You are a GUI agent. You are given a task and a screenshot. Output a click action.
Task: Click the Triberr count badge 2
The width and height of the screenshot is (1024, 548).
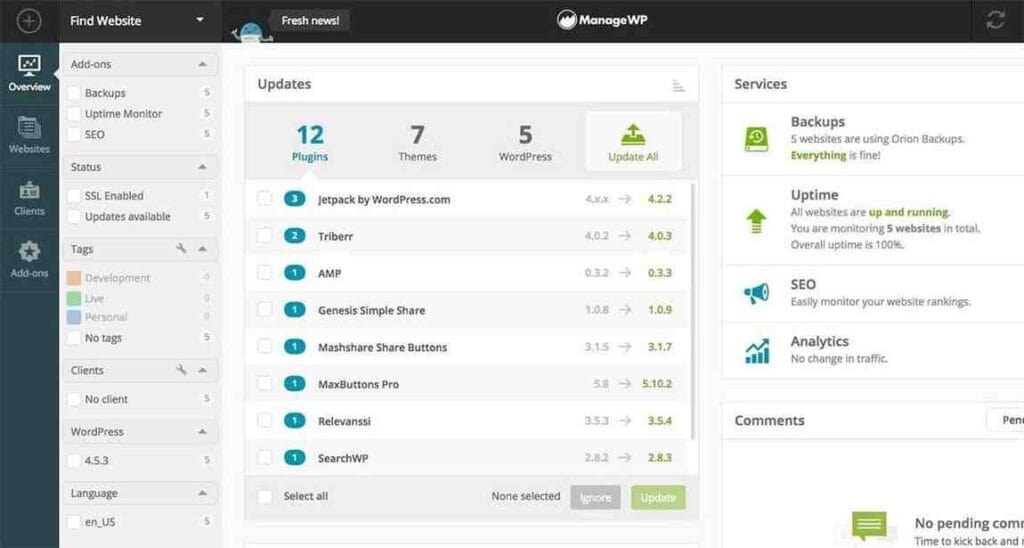click(295, 236)
